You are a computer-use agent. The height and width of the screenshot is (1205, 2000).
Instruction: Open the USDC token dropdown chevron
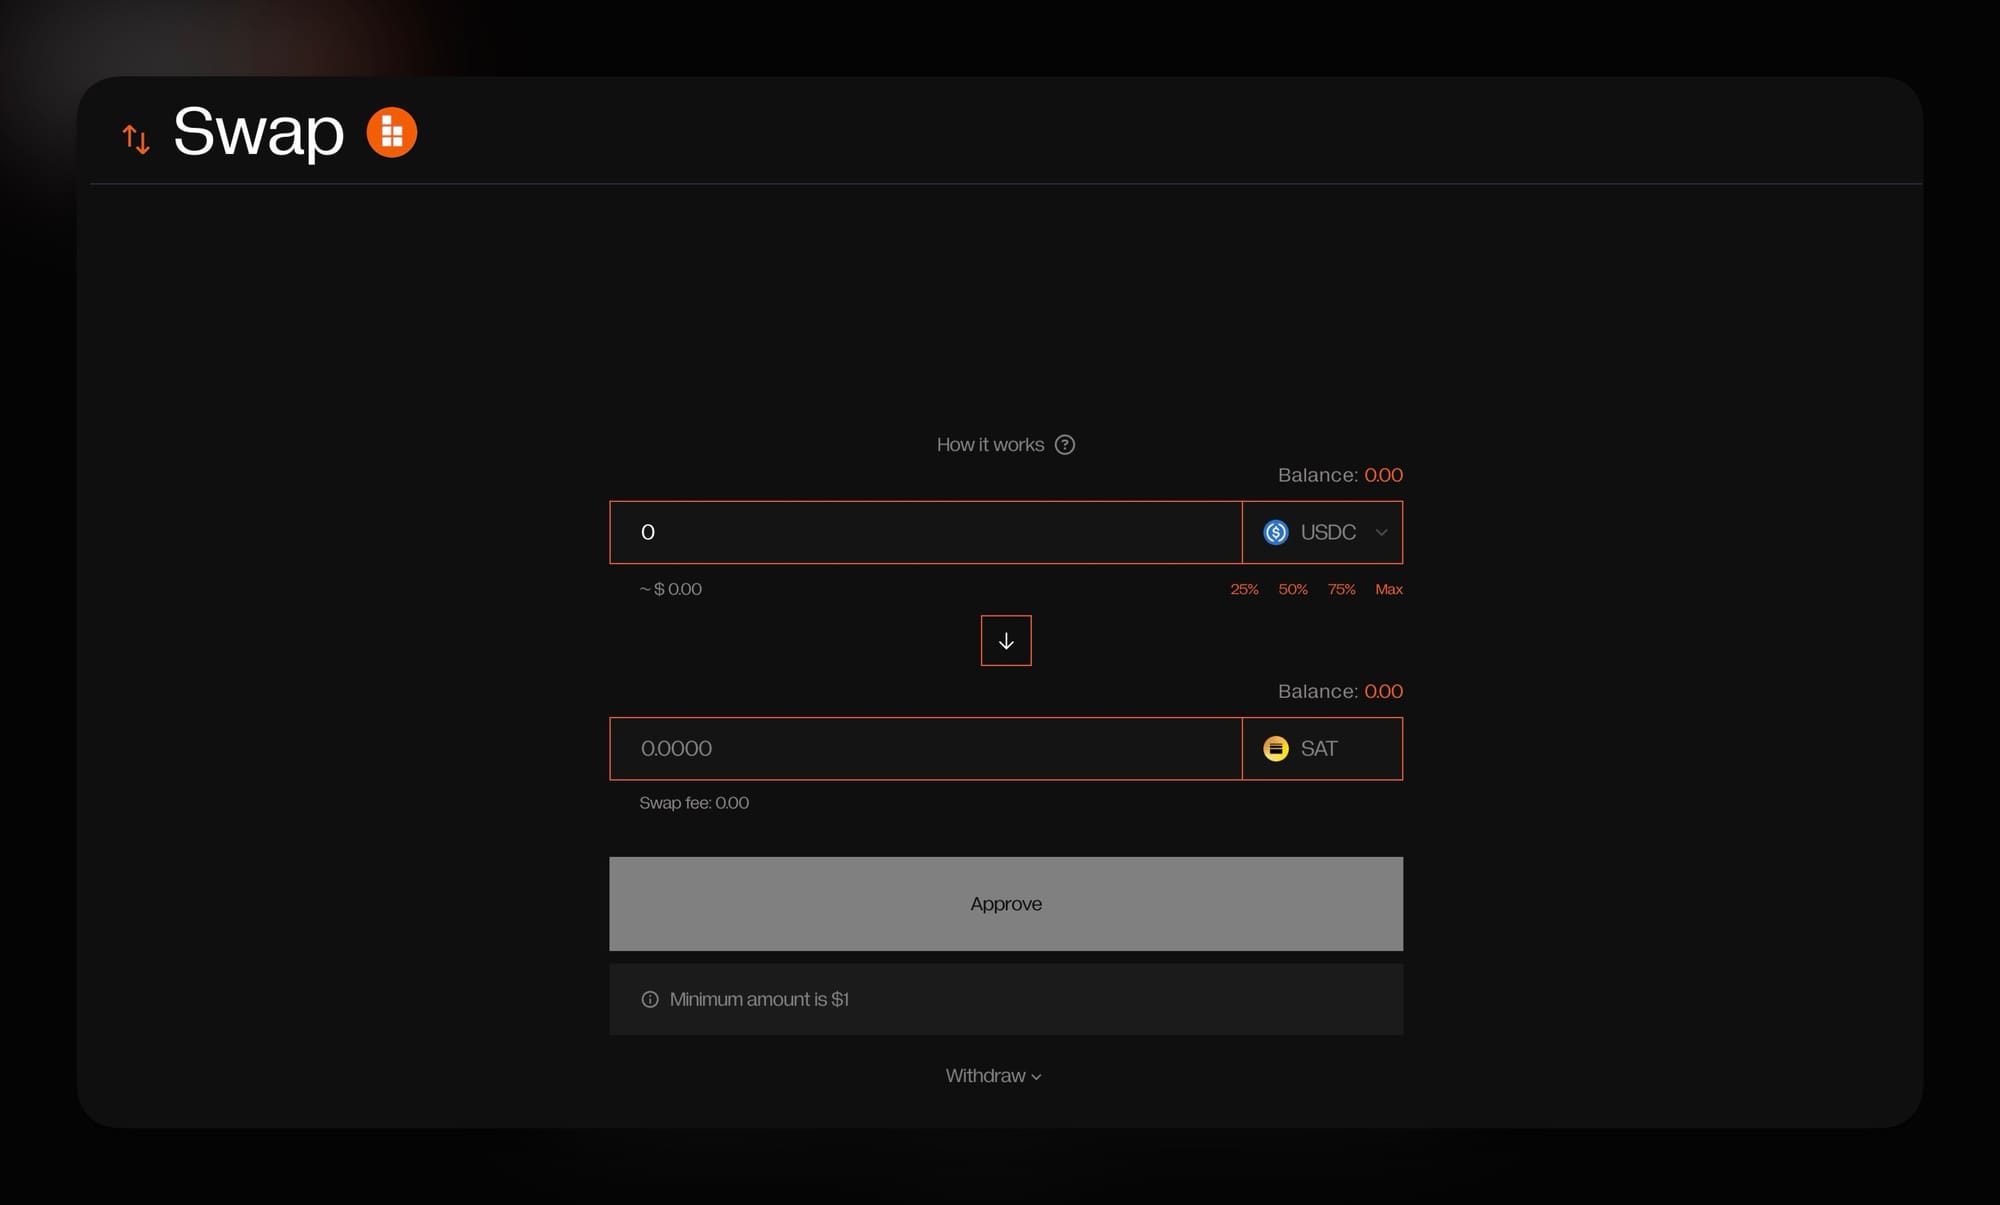click(x=1381, y=532)
